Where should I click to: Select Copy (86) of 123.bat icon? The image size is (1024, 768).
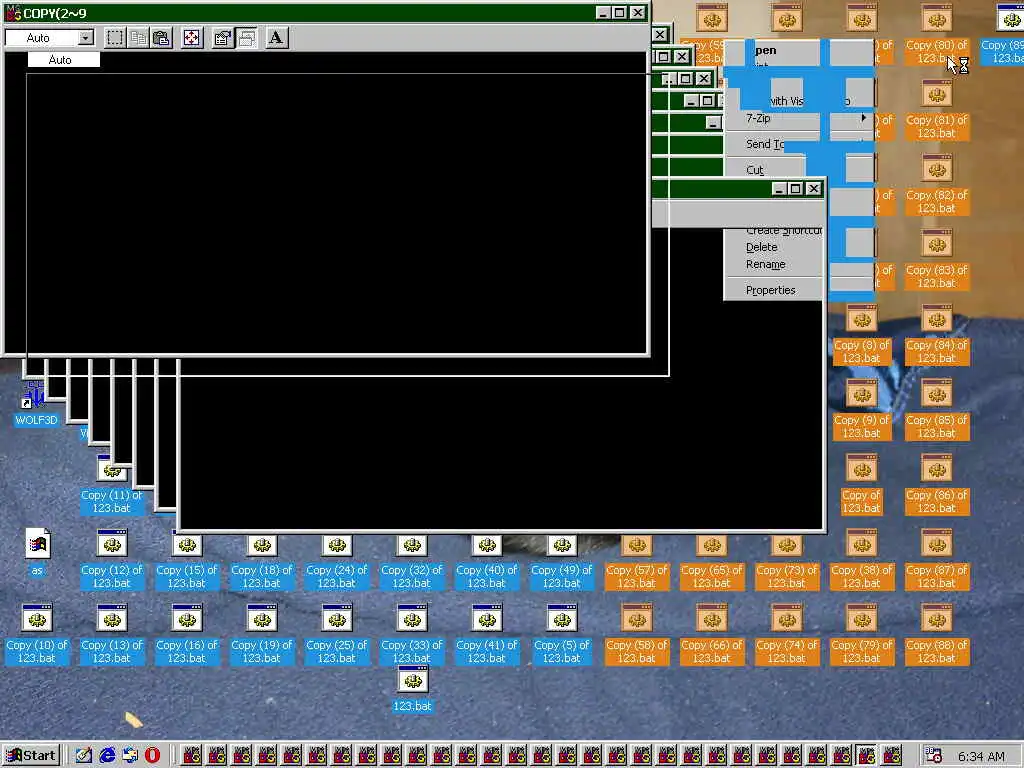937,485
